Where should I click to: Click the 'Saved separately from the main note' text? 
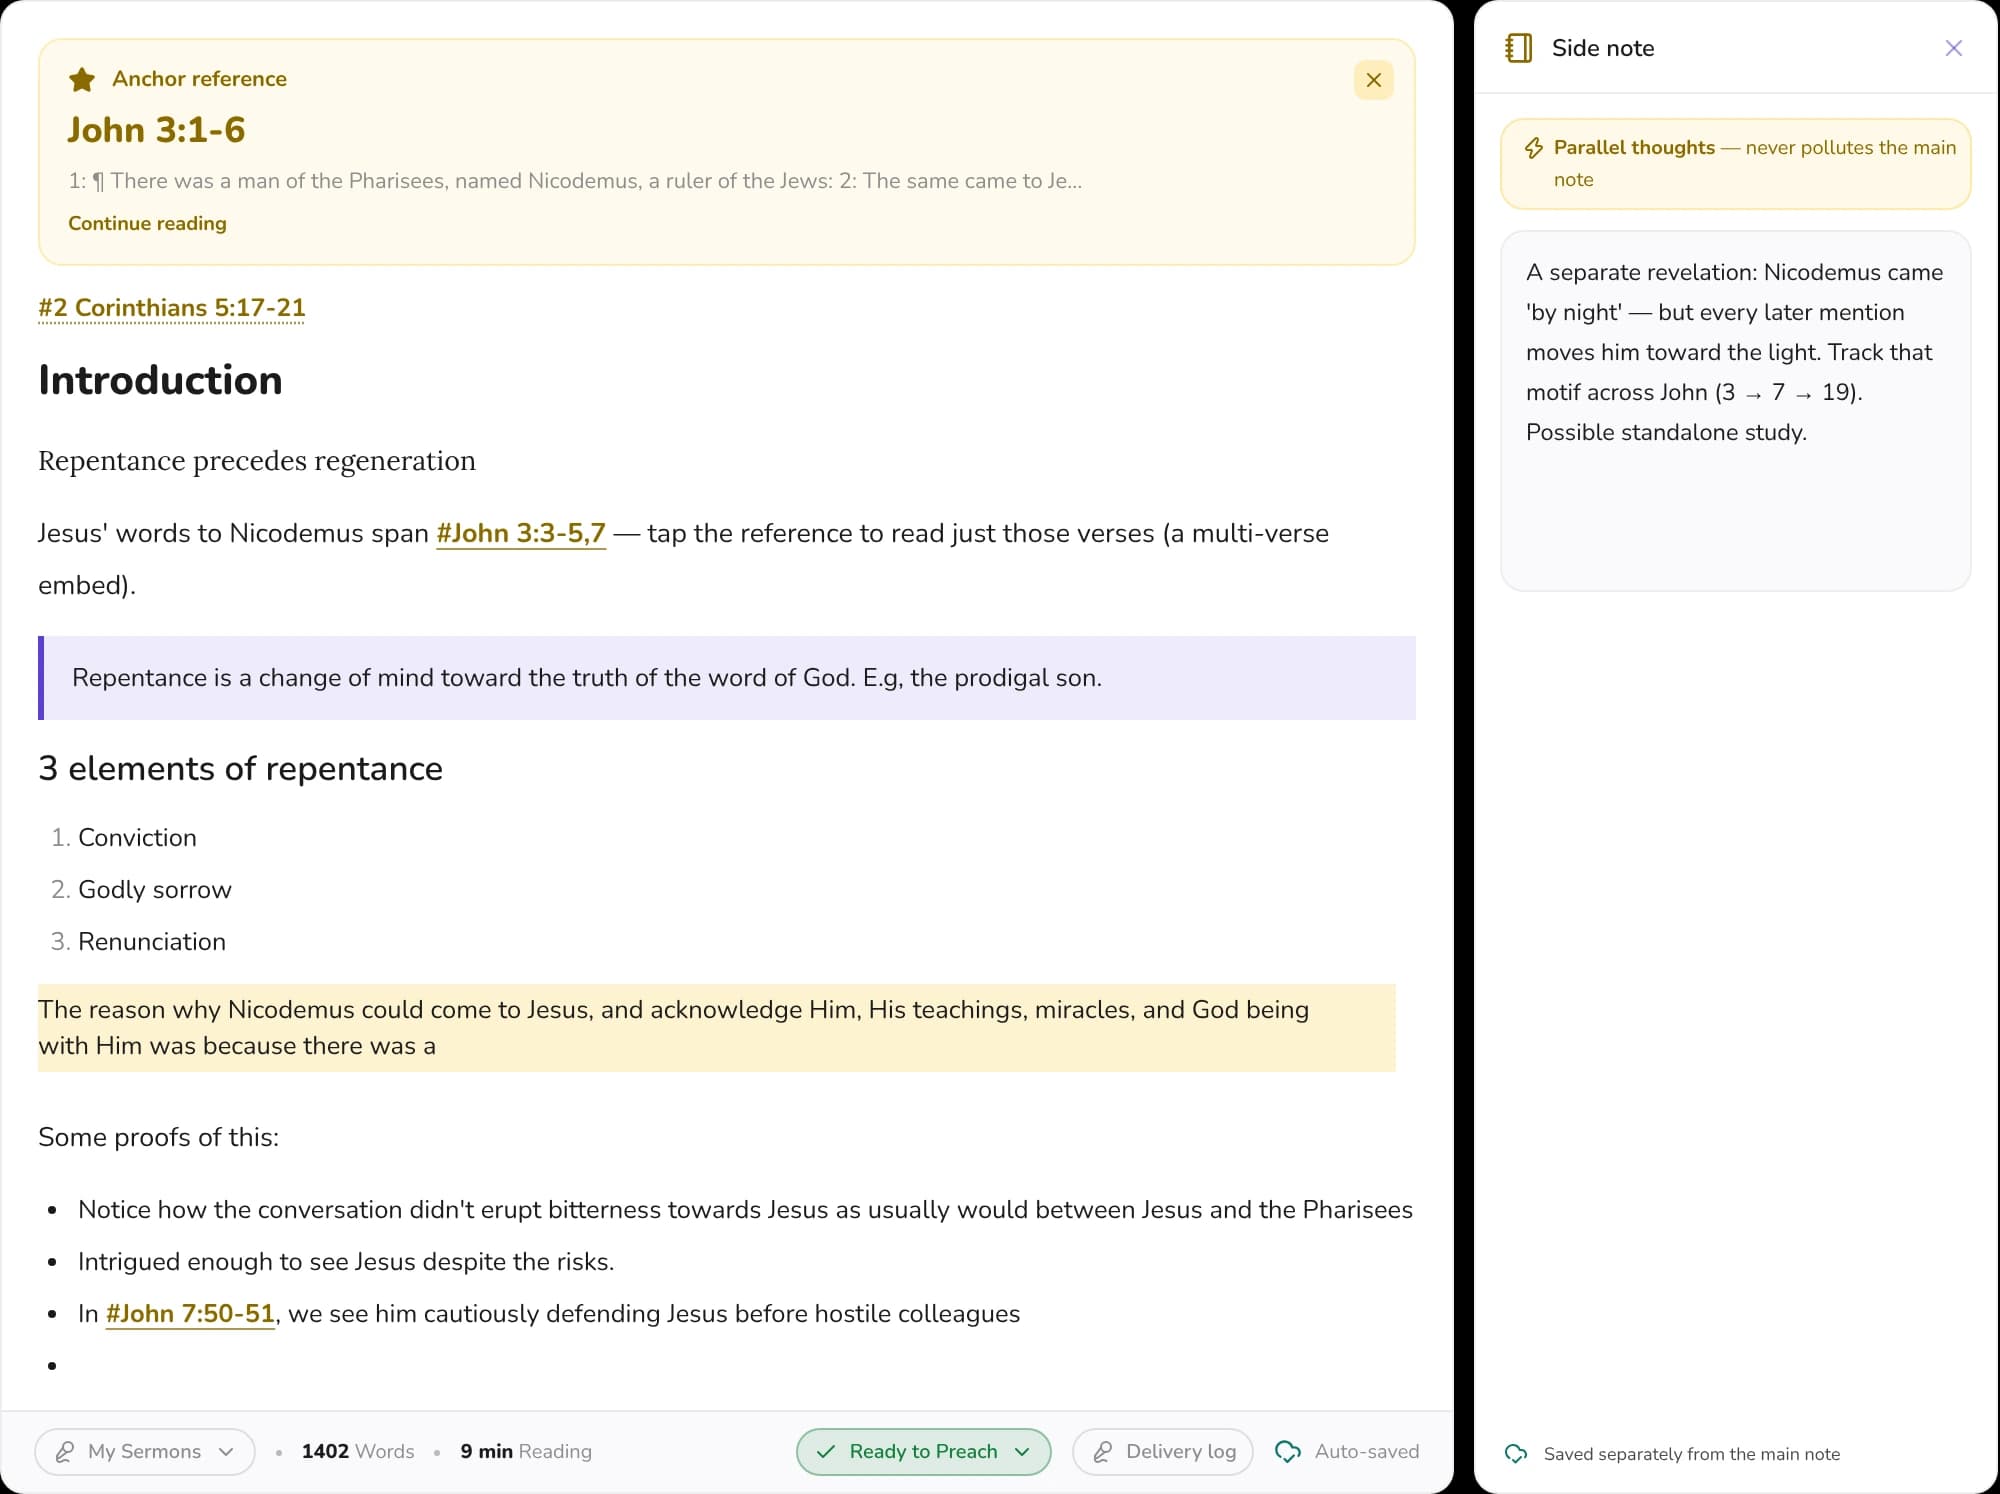point(1691,1454)
